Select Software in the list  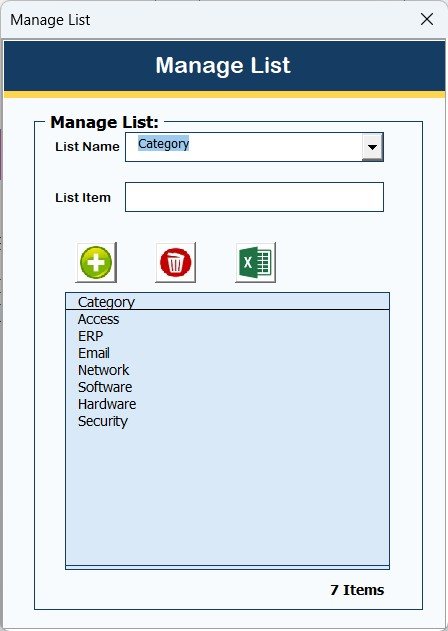(x=227, y=387)
